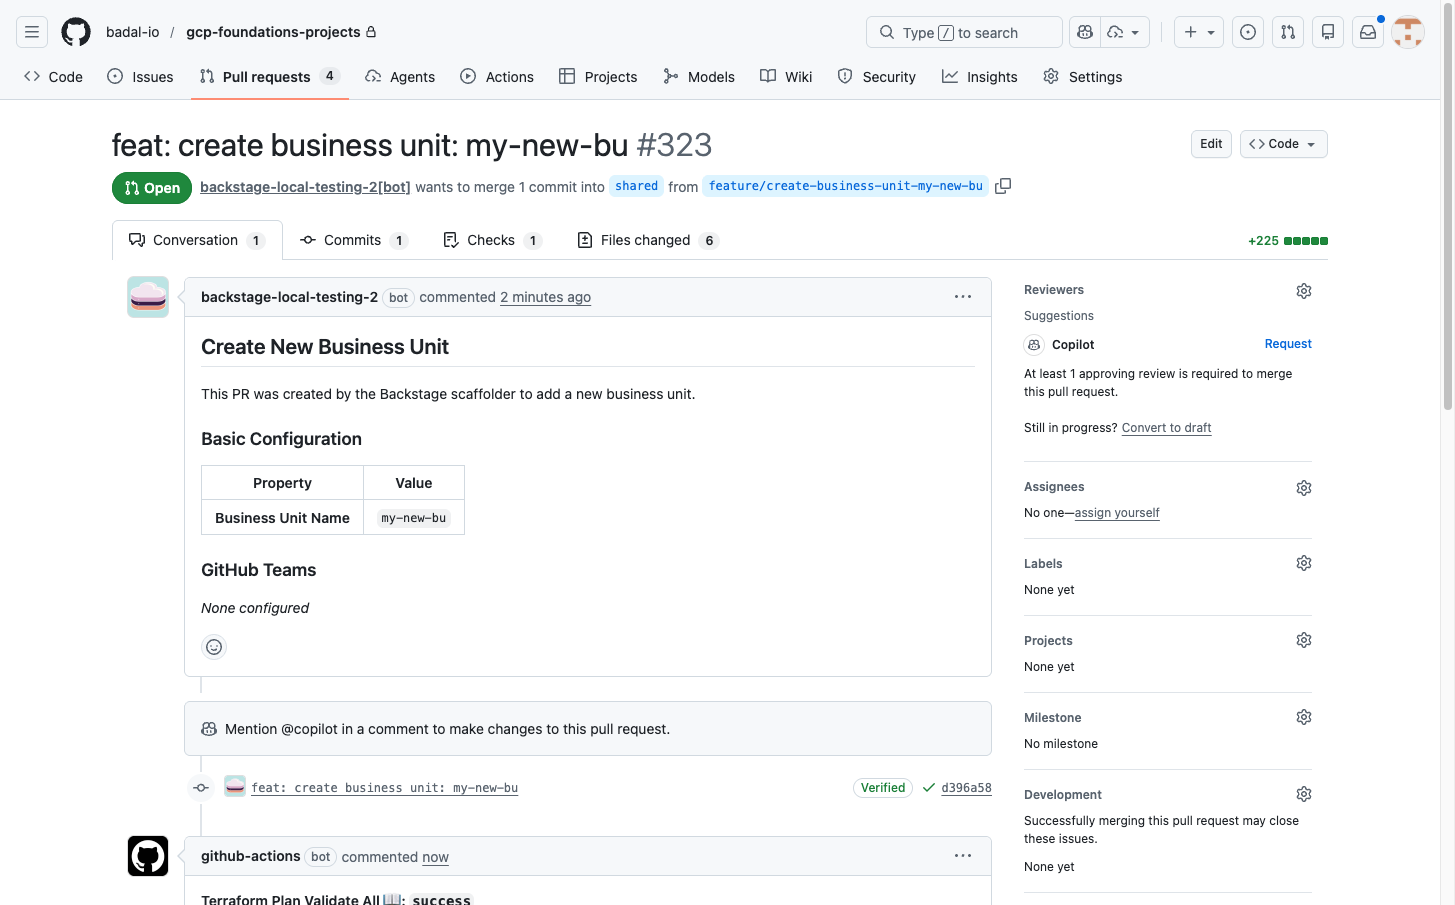
Task: Click the 'assign yourself' link
Action: click(1117, 513)
